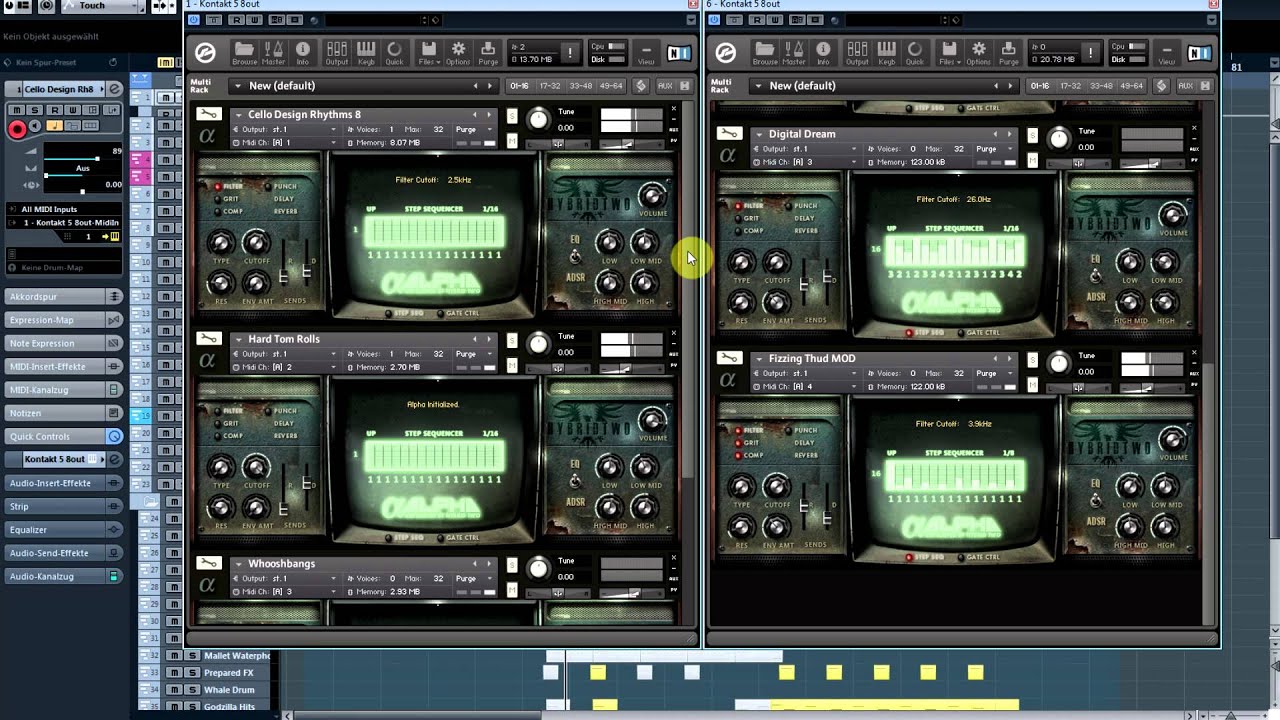Screen dimensions: 1280x720
Task: Select 17-32 page in left Kontakt rack
Action: [x=550, y=86]
